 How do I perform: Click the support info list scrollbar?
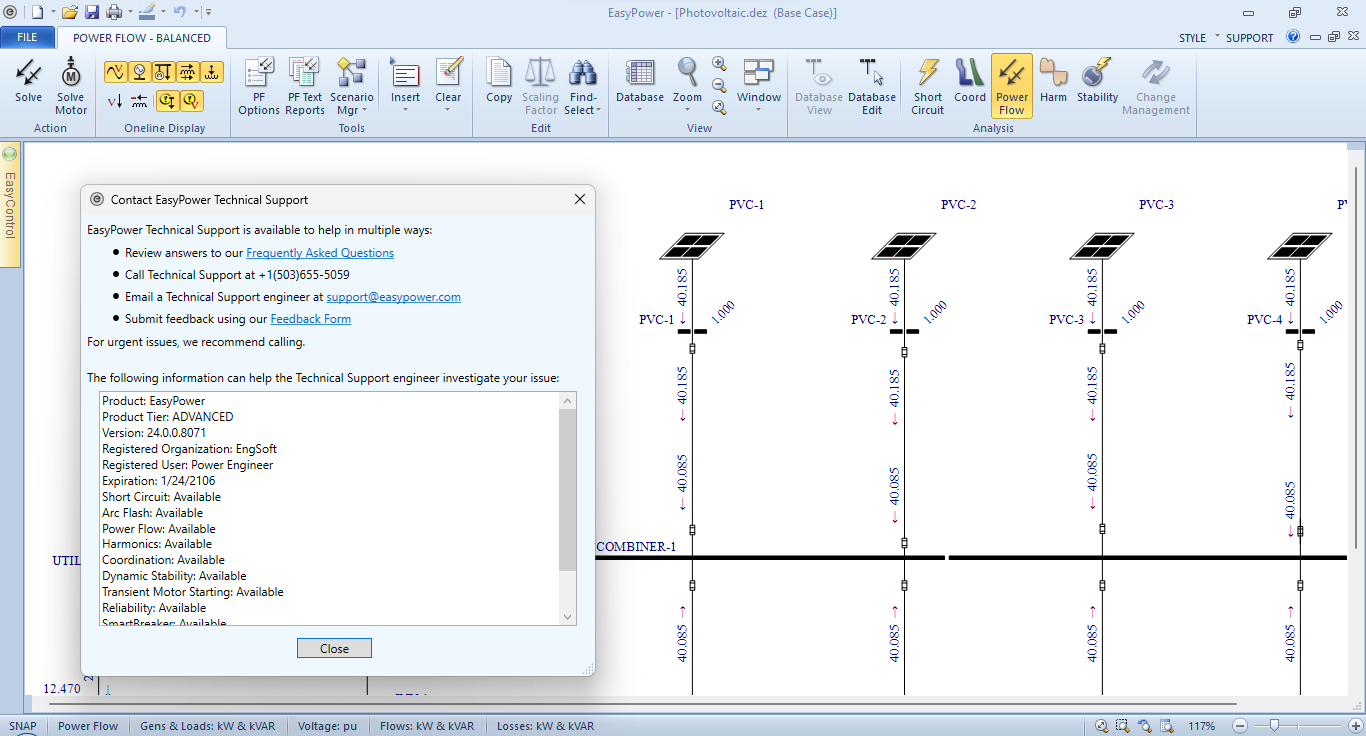tap(567, 490)
